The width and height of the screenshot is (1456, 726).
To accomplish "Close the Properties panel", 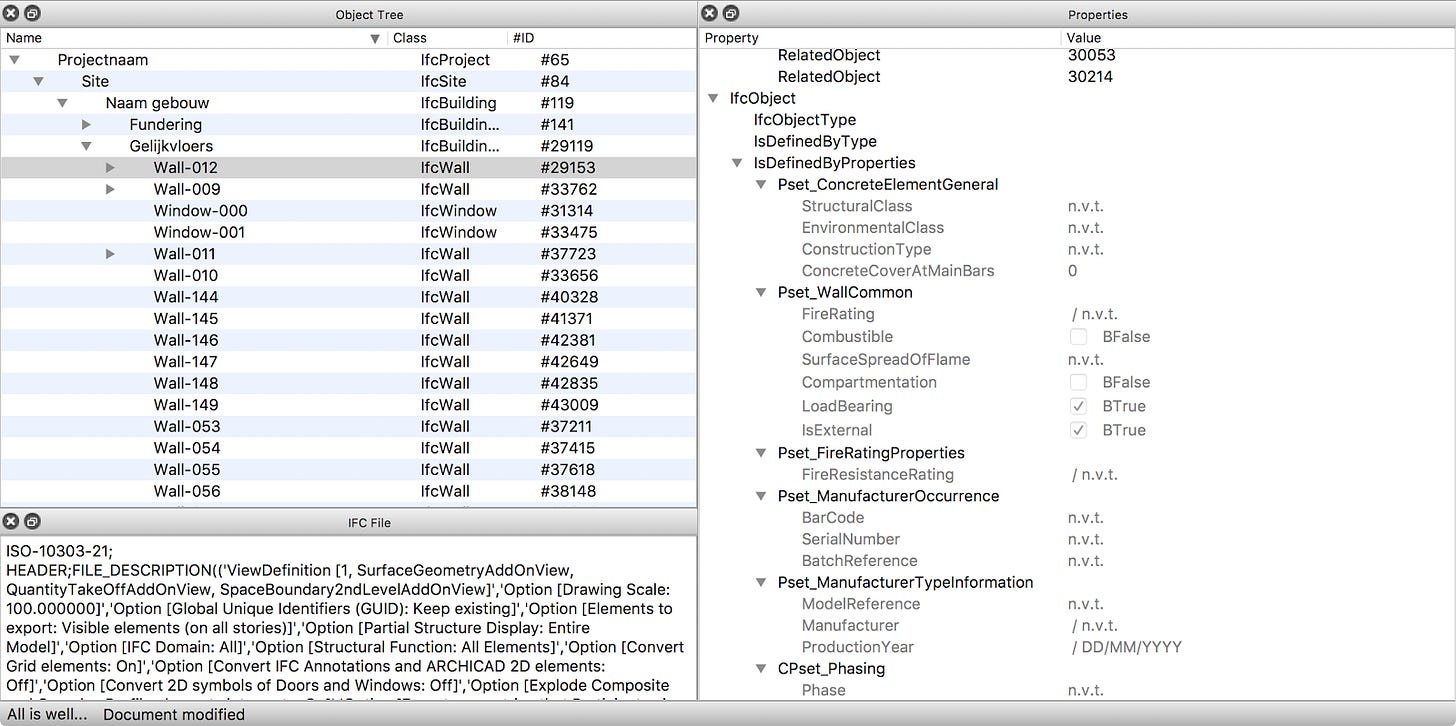I will 709,13.
